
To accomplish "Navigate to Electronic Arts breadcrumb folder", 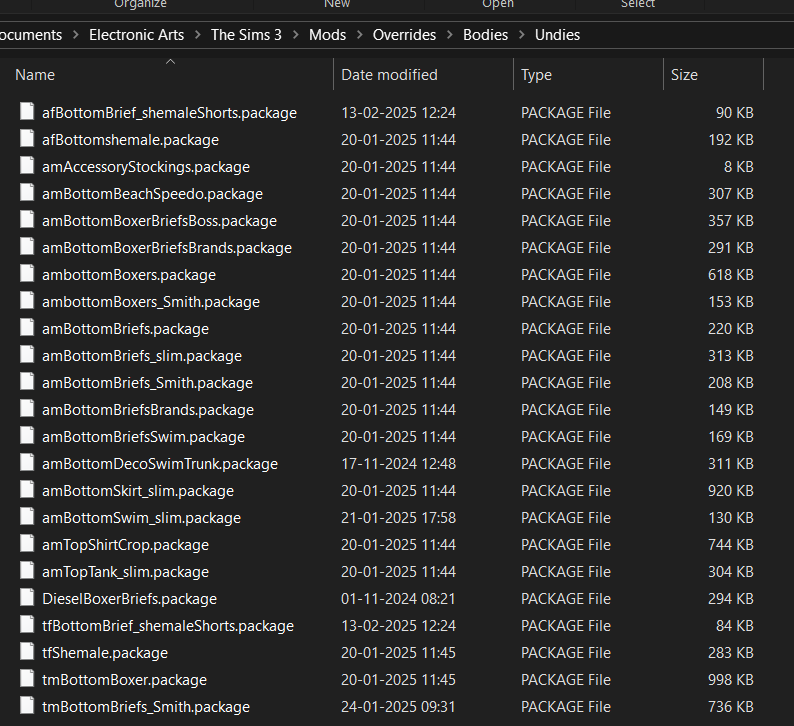I will pos(136,35).
